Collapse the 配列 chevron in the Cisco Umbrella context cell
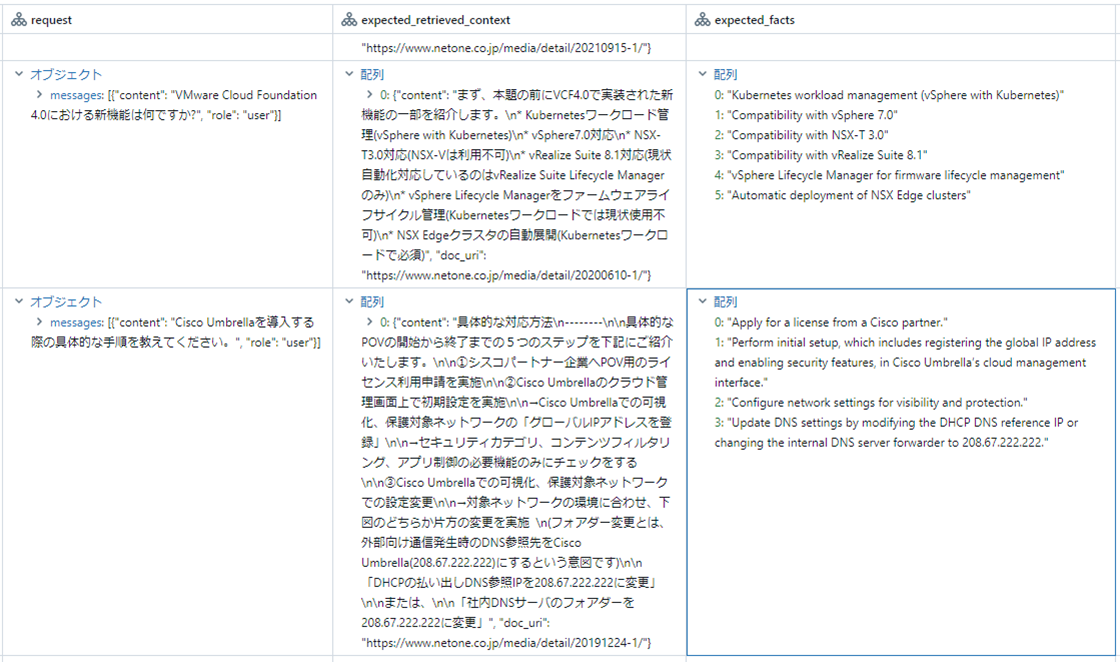 (x=349, y=301)
